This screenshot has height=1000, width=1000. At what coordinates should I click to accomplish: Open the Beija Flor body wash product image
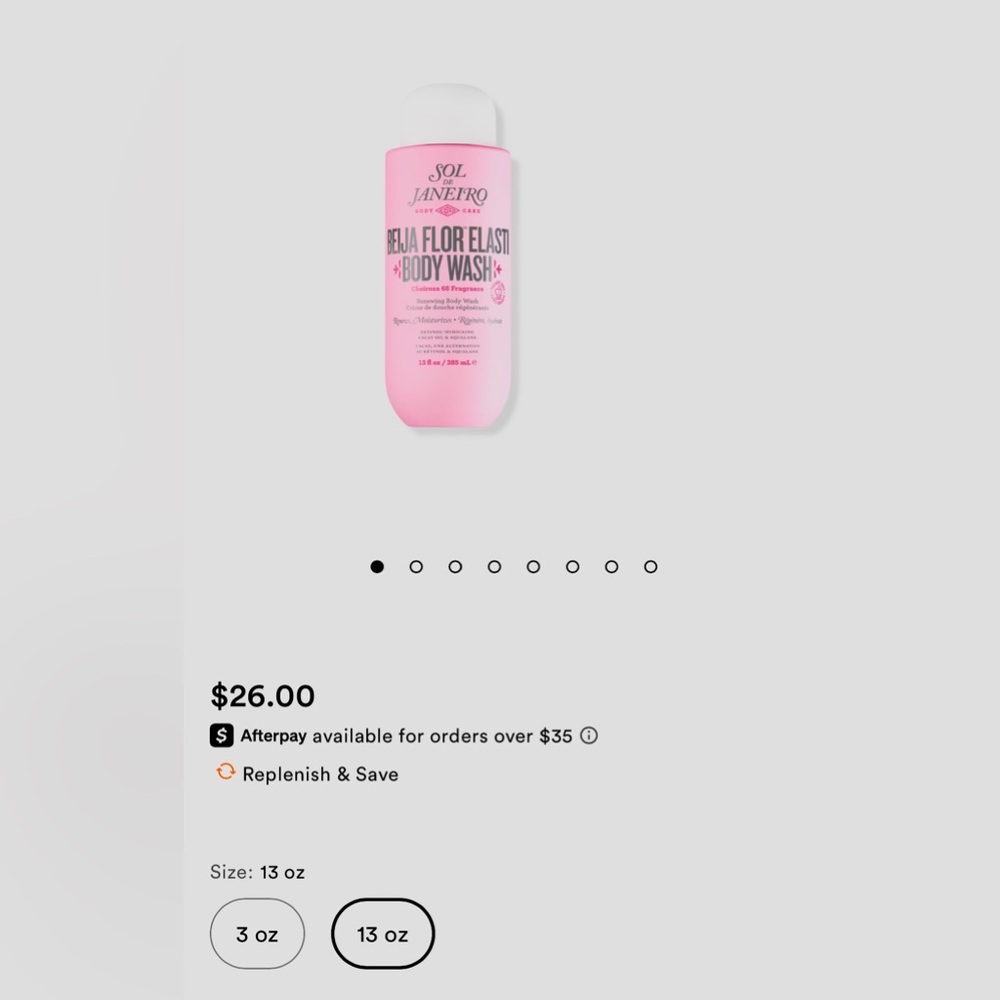pos(448,256)
